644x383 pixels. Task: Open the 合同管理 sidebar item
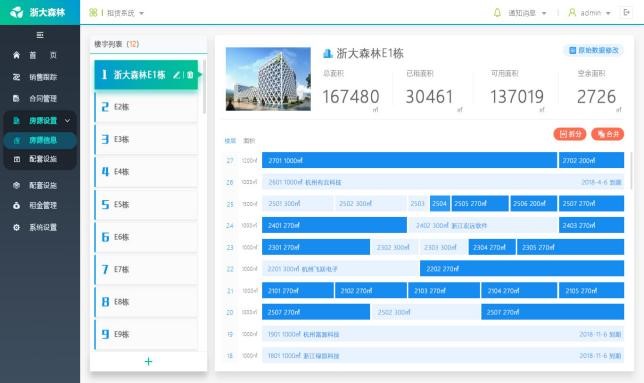tap(40, 99)
